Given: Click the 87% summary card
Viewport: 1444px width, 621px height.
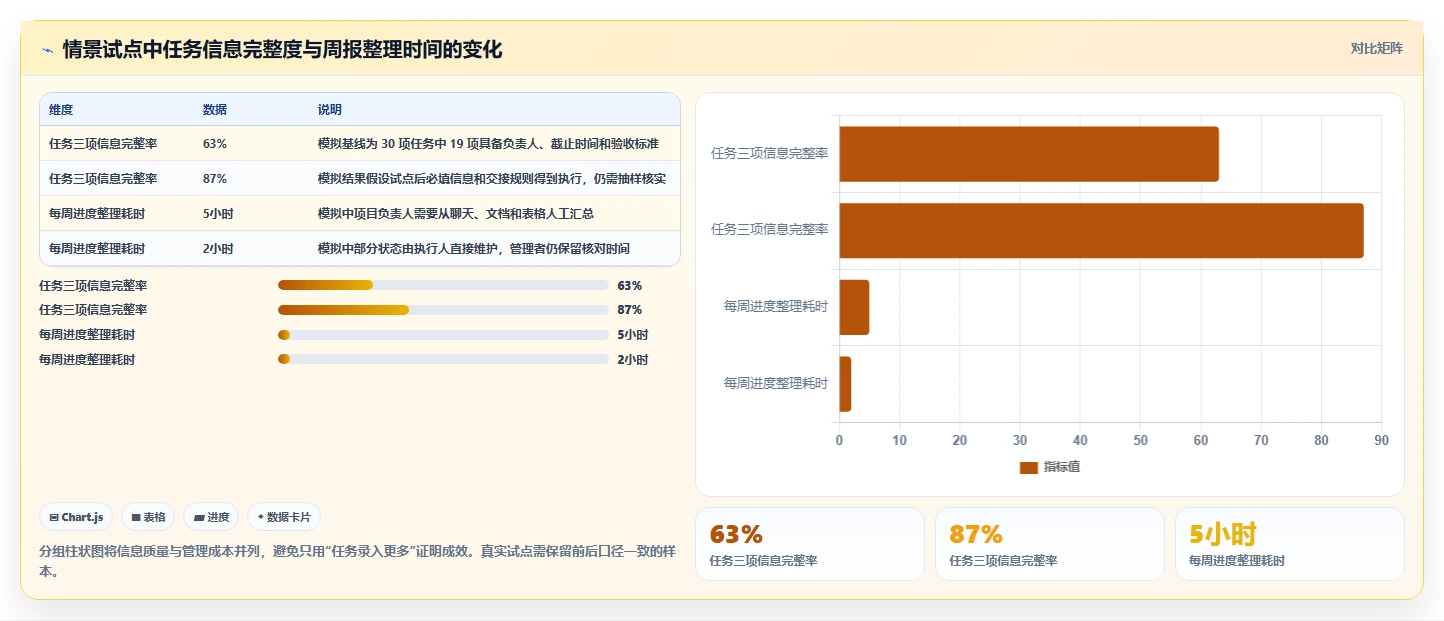Looking at the screenshot, I should pos(1049,544).
